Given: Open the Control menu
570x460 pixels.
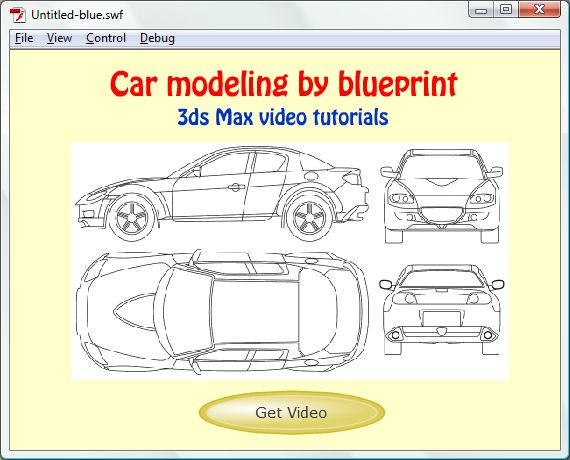Looking at the screenshot, I should [x=106, y=38].
